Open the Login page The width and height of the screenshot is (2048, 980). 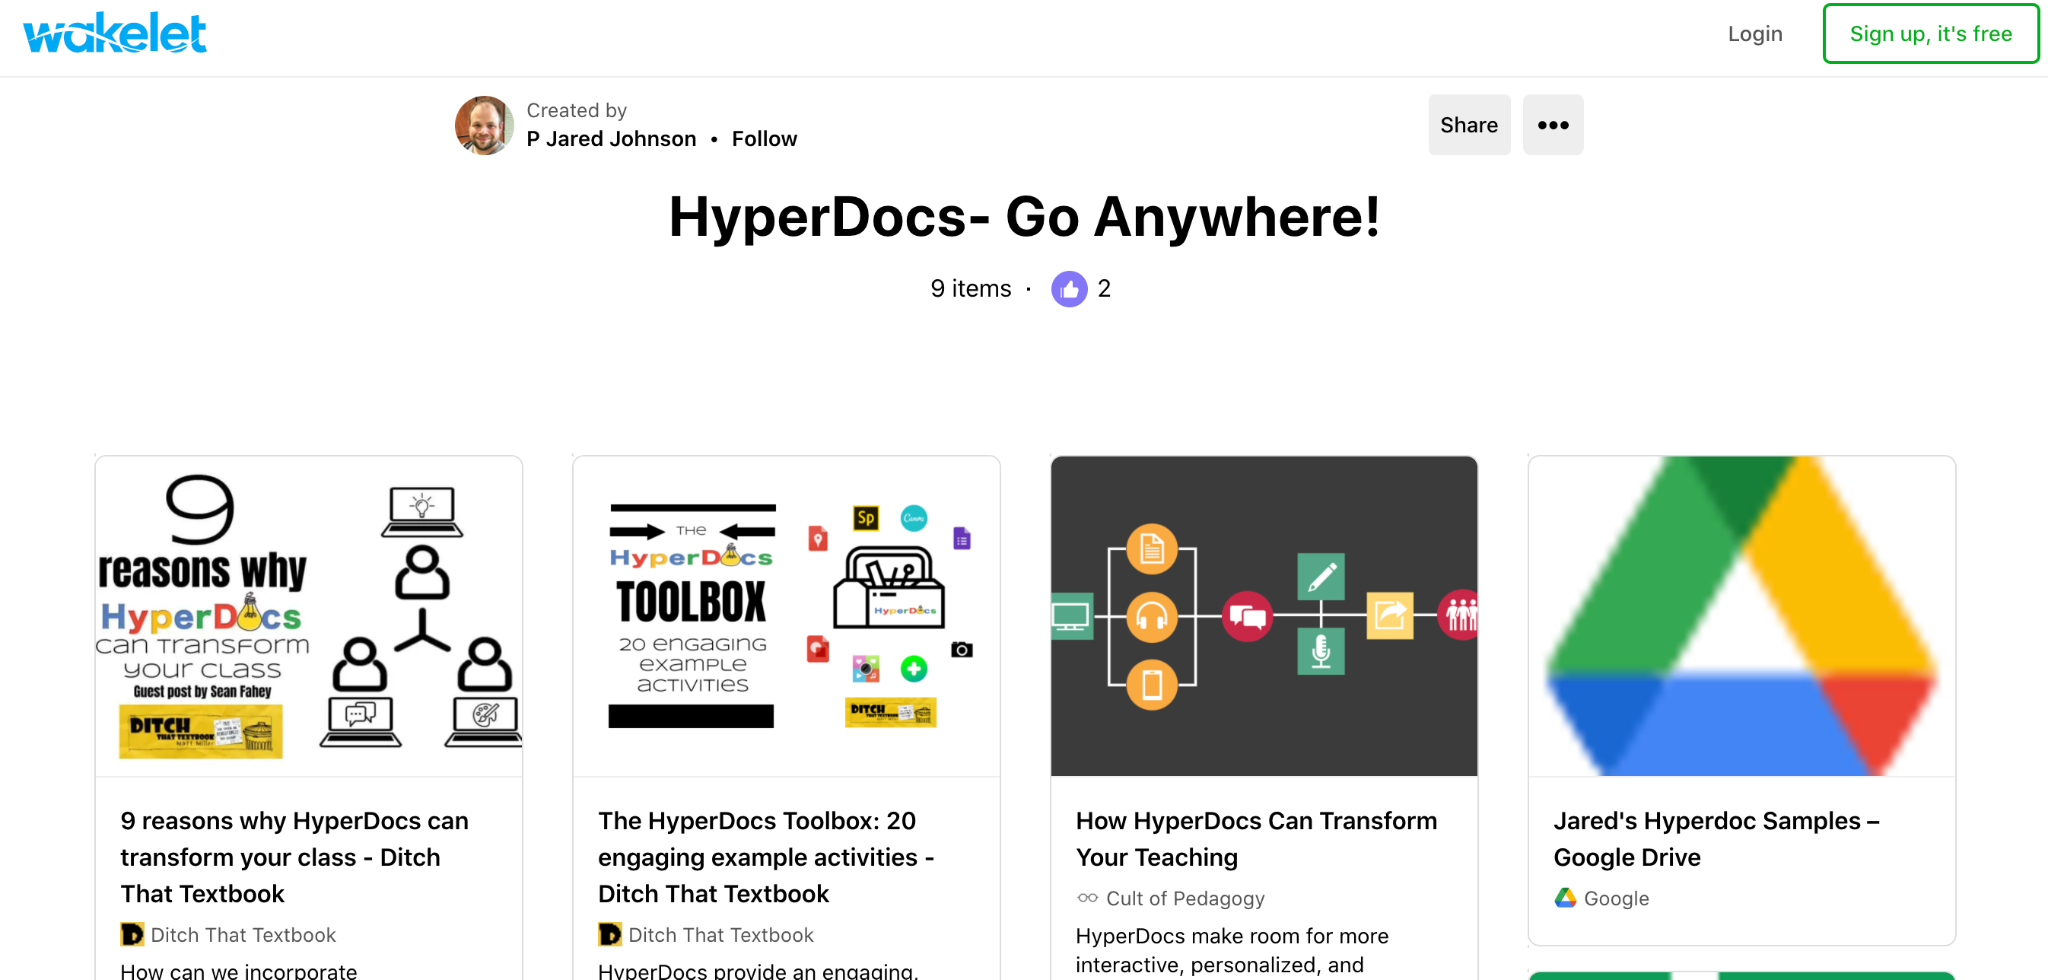click(1755, 34)
